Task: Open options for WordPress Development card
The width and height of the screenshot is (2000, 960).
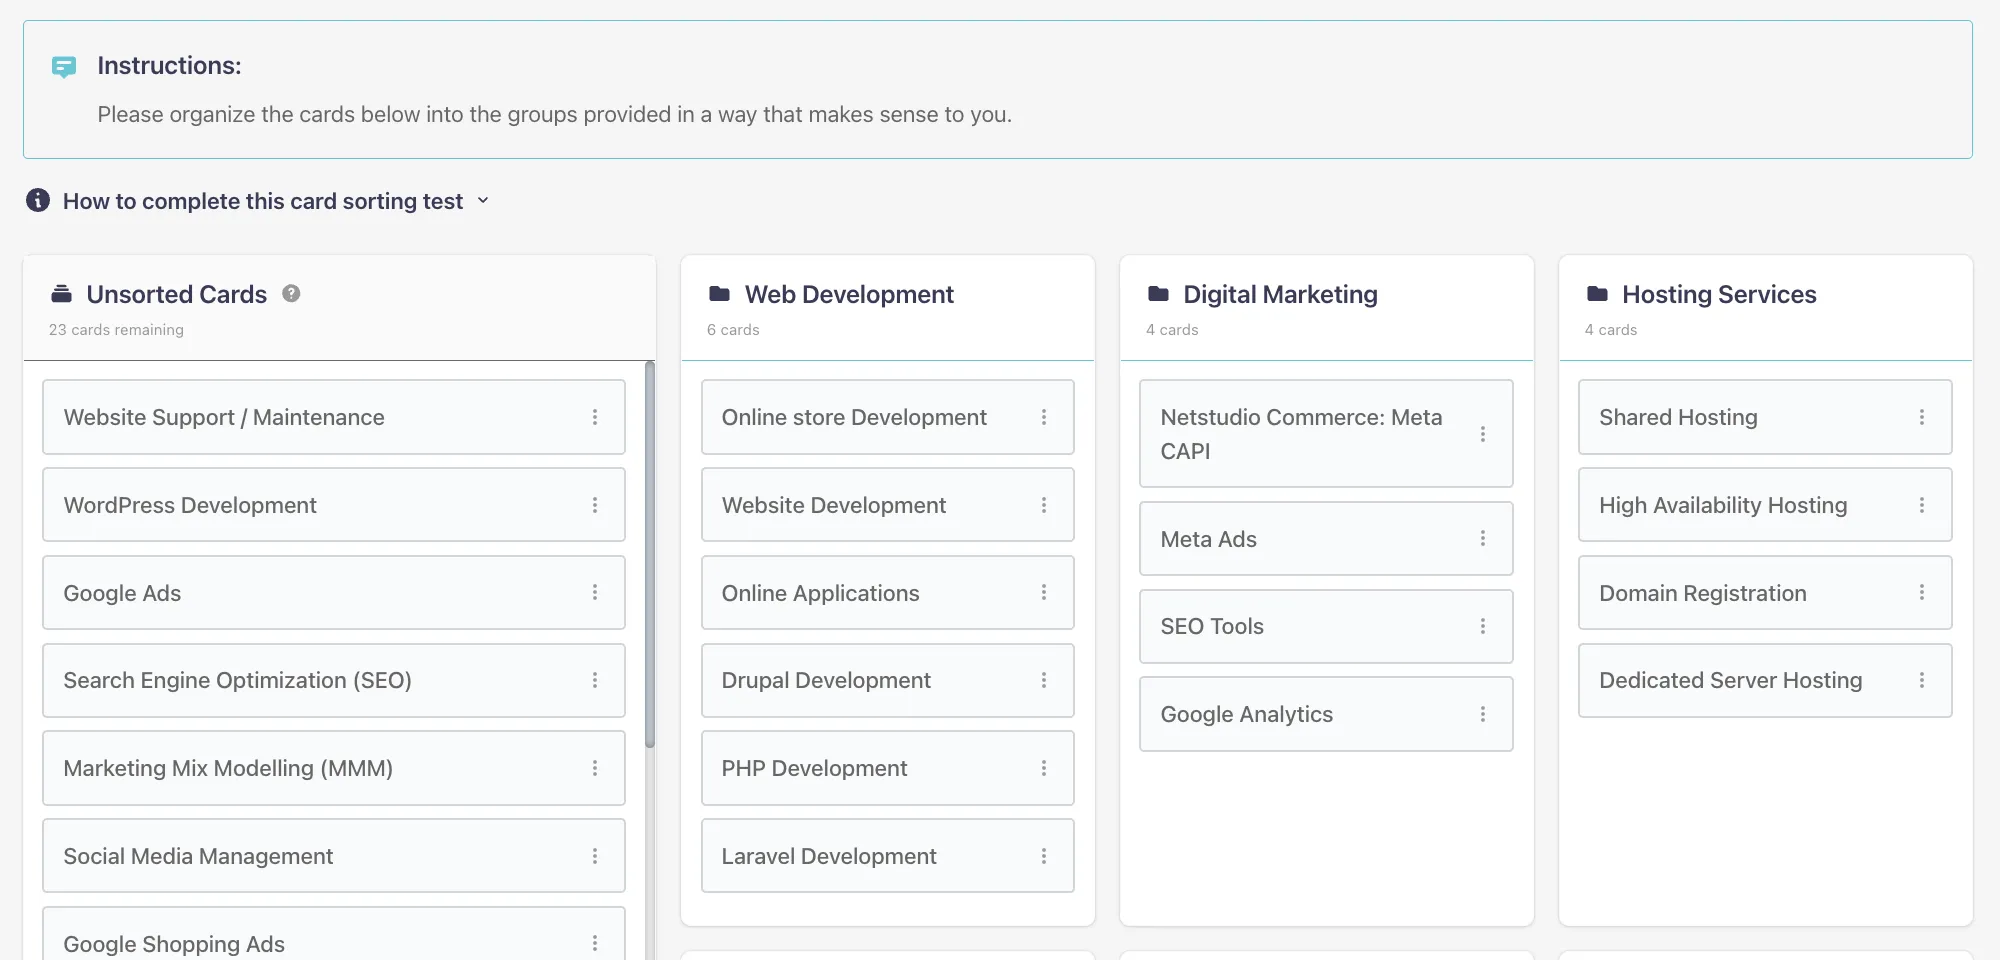Action: point(595,505)
